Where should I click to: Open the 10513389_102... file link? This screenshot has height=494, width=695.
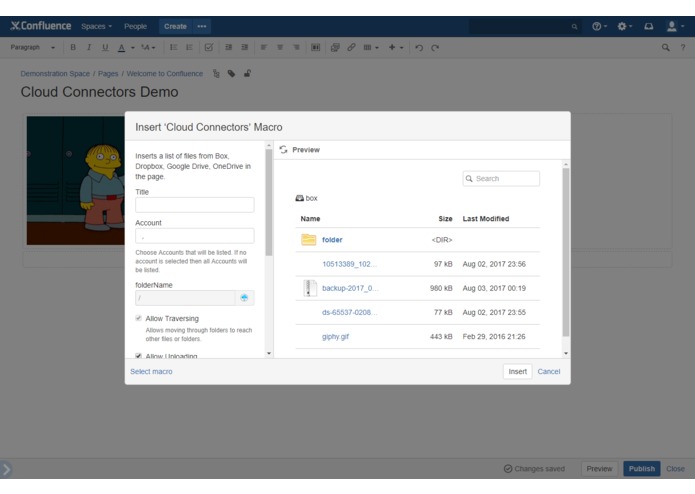[x=349, y=264]
